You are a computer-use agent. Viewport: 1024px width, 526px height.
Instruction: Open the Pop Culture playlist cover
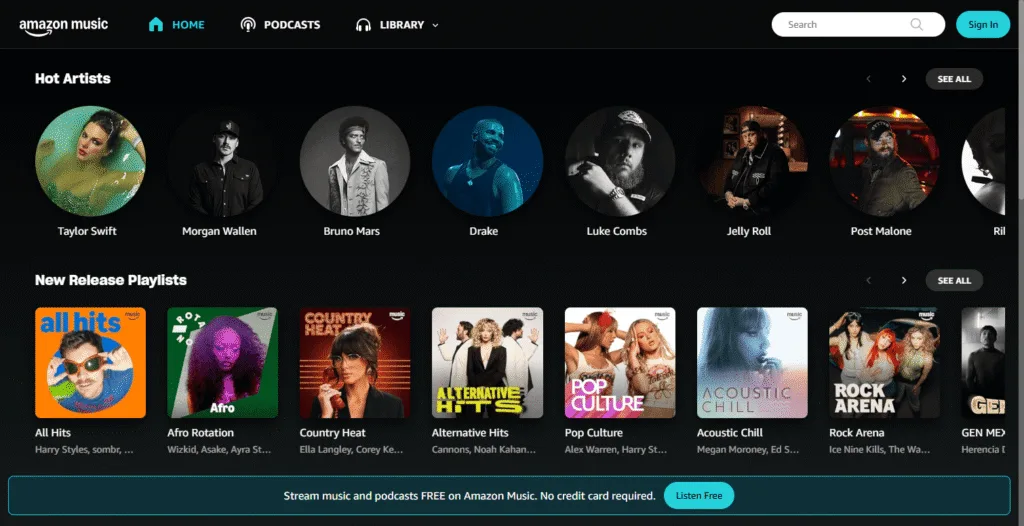pyautogui.click(x=620, y=363)
